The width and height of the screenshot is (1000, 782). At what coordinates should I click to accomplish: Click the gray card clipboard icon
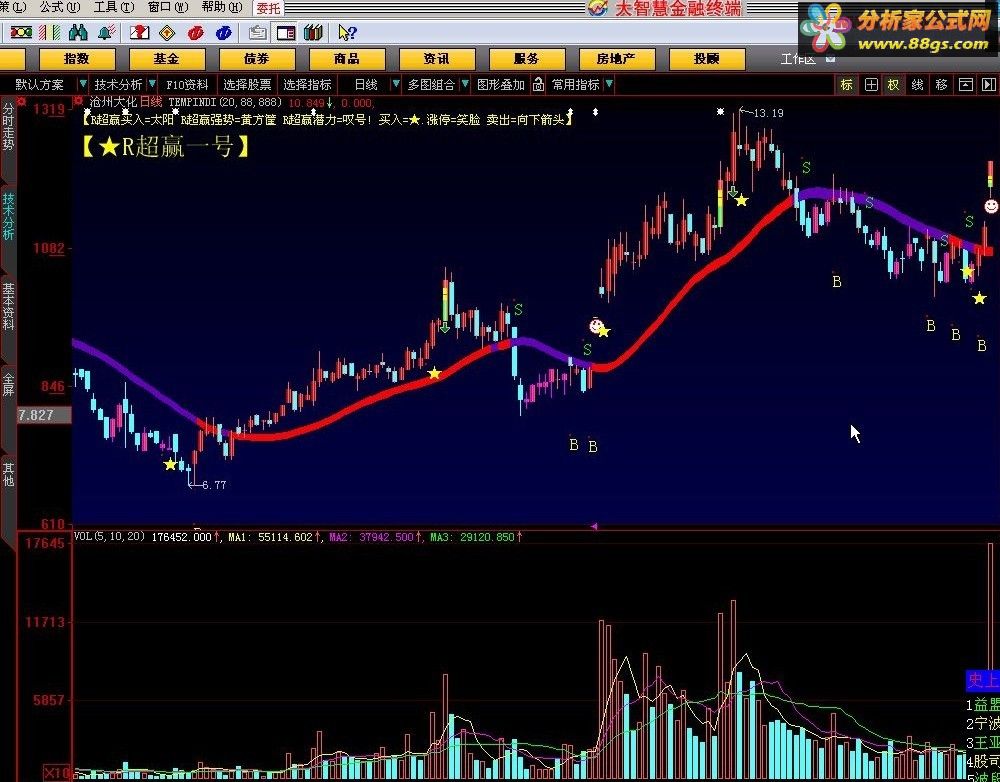[258, 32]
